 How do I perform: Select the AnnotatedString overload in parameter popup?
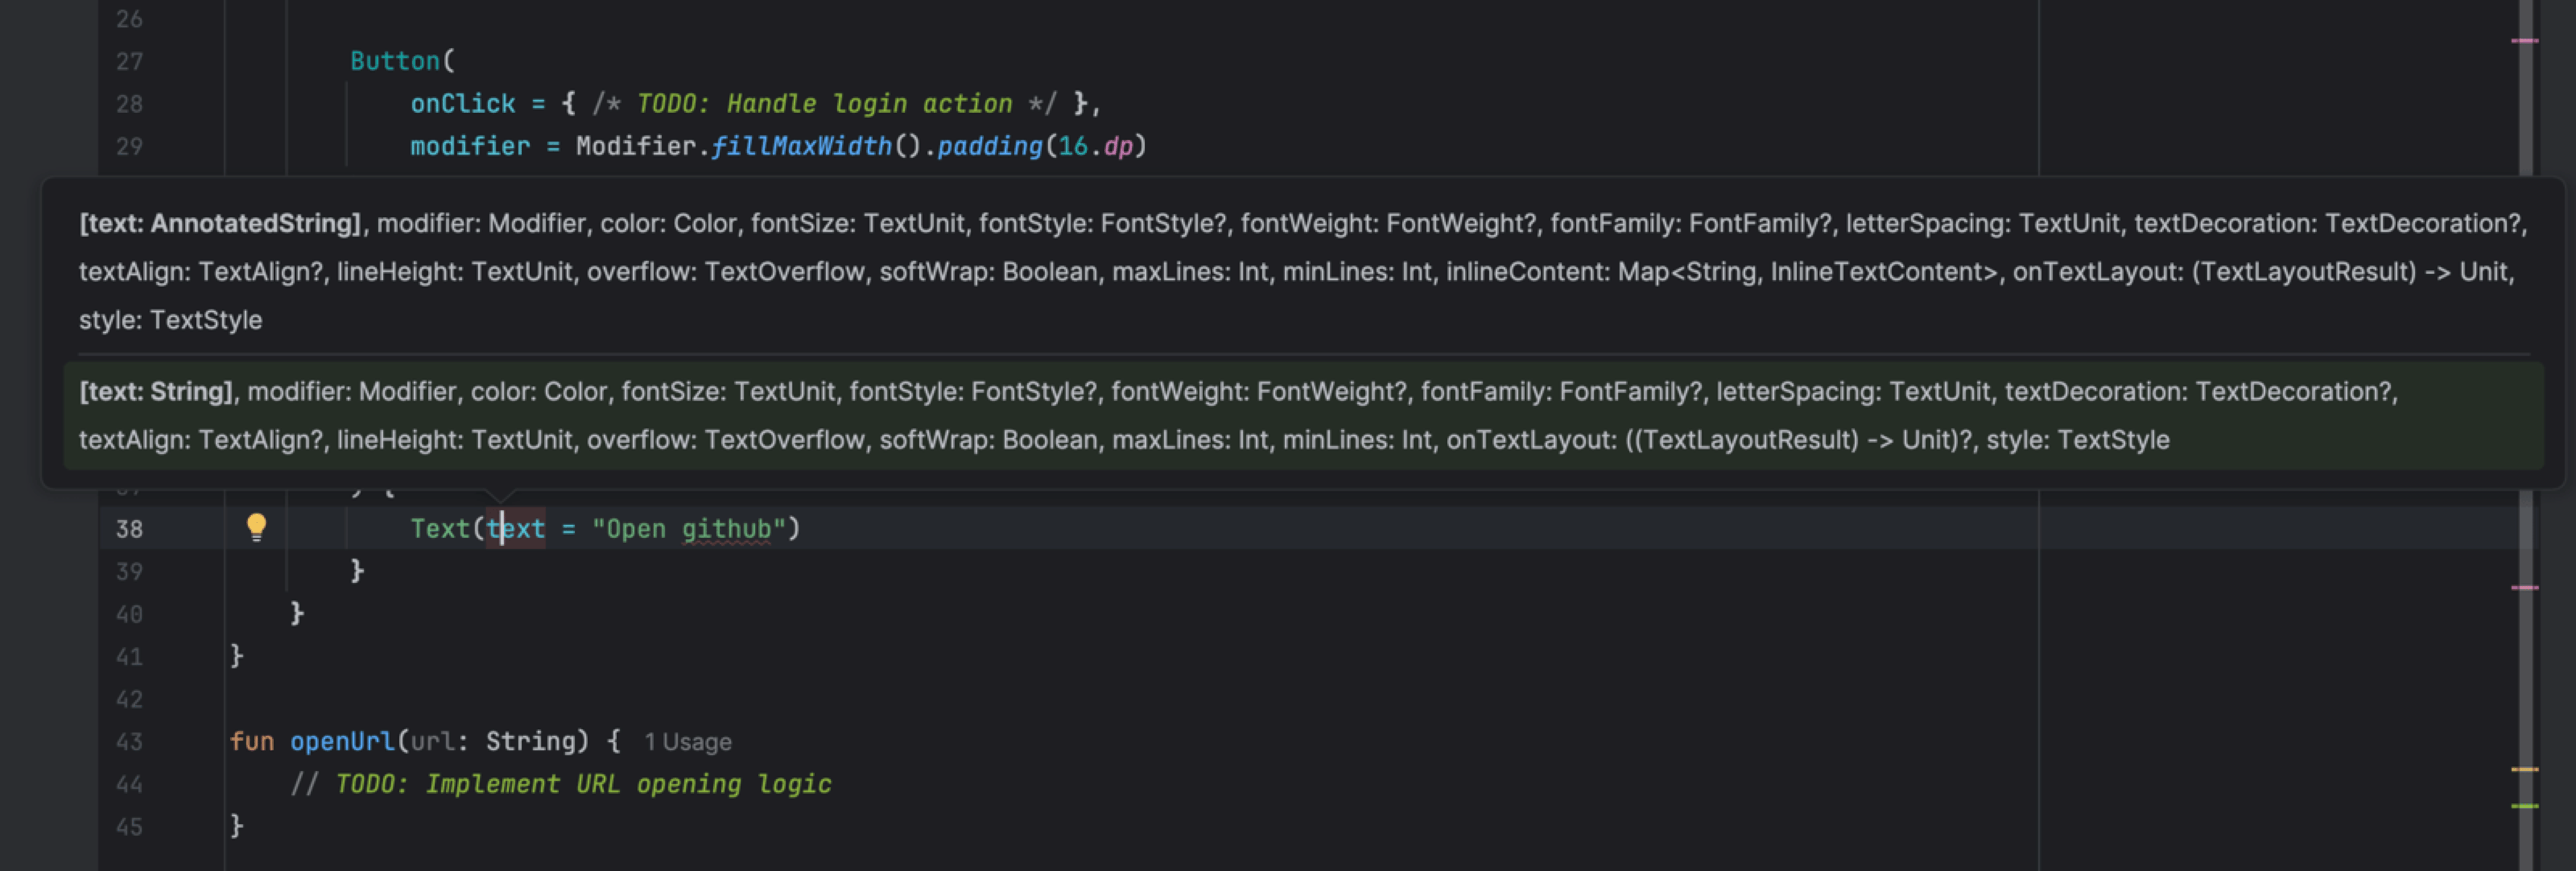pos(1300,270)
